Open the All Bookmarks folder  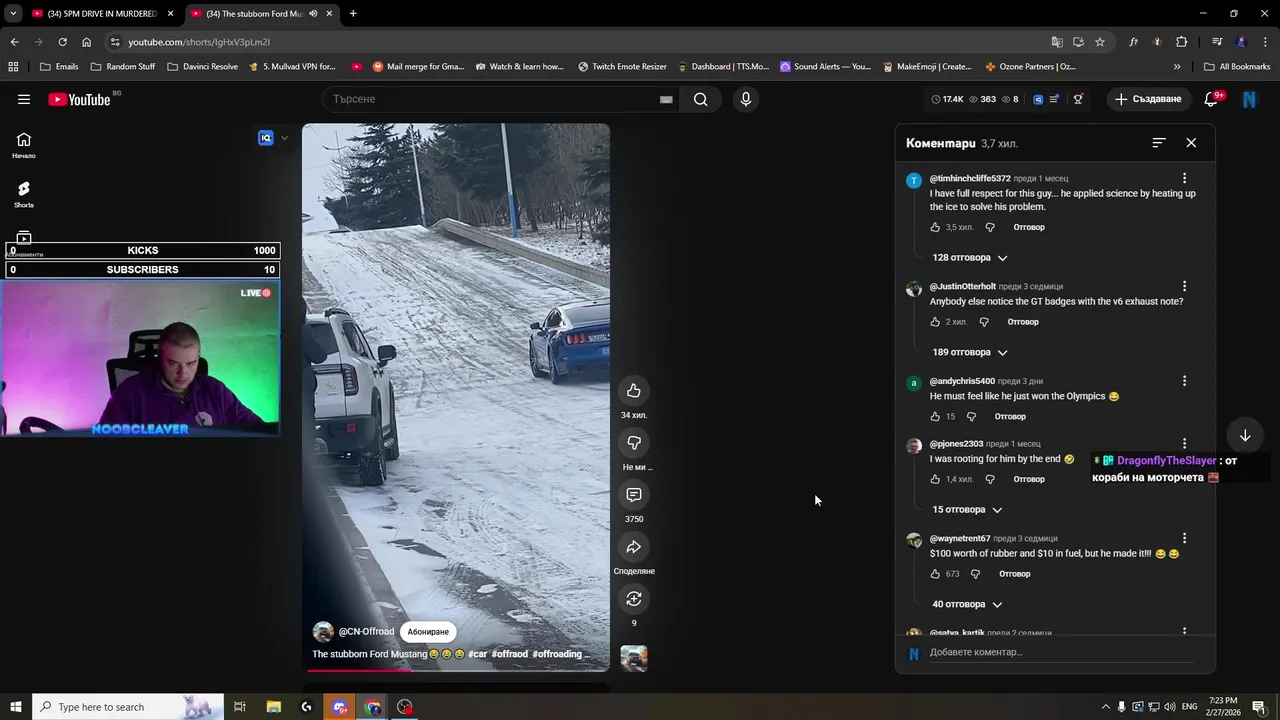tap(1237, 67)
